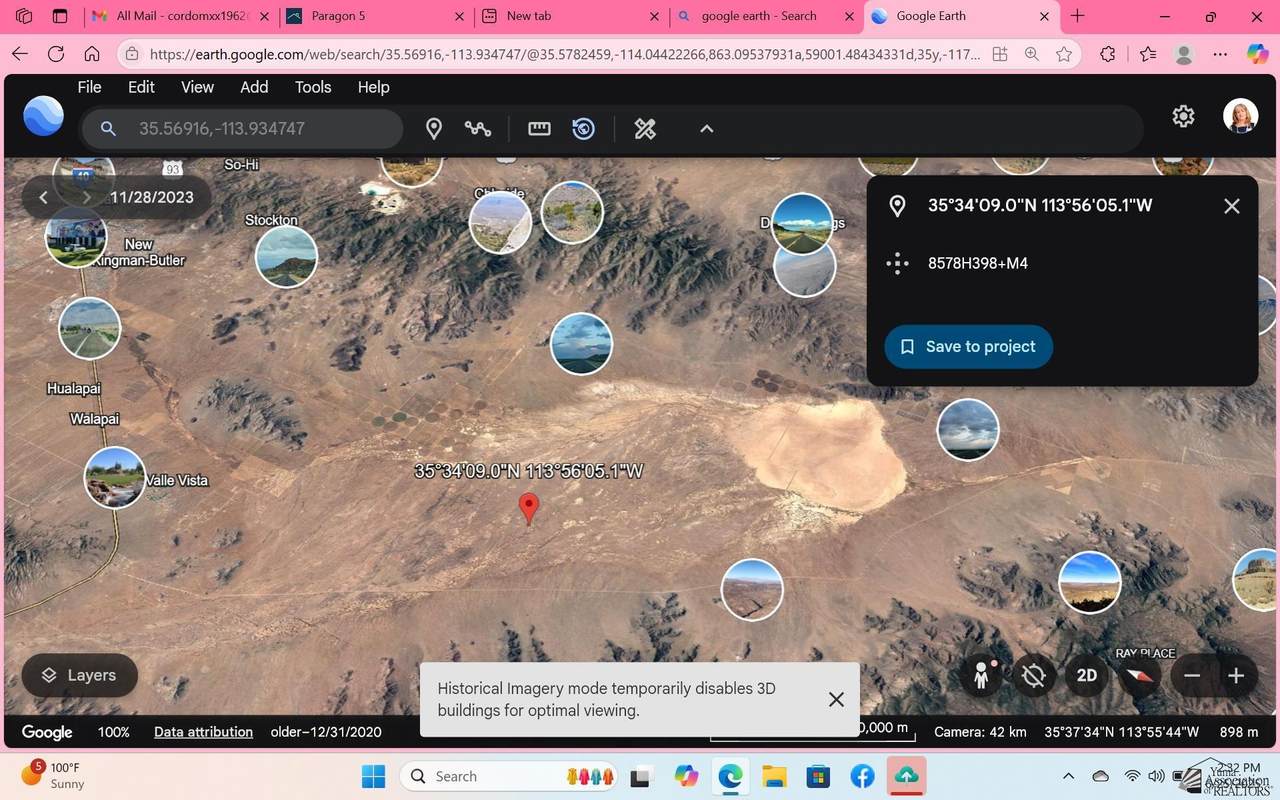Click the compass to reset north

(x=1139, y=675)
